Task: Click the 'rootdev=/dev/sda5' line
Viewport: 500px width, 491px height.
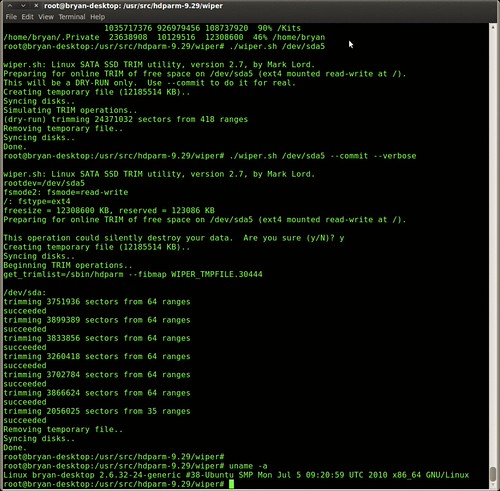Action: point(44,183)
